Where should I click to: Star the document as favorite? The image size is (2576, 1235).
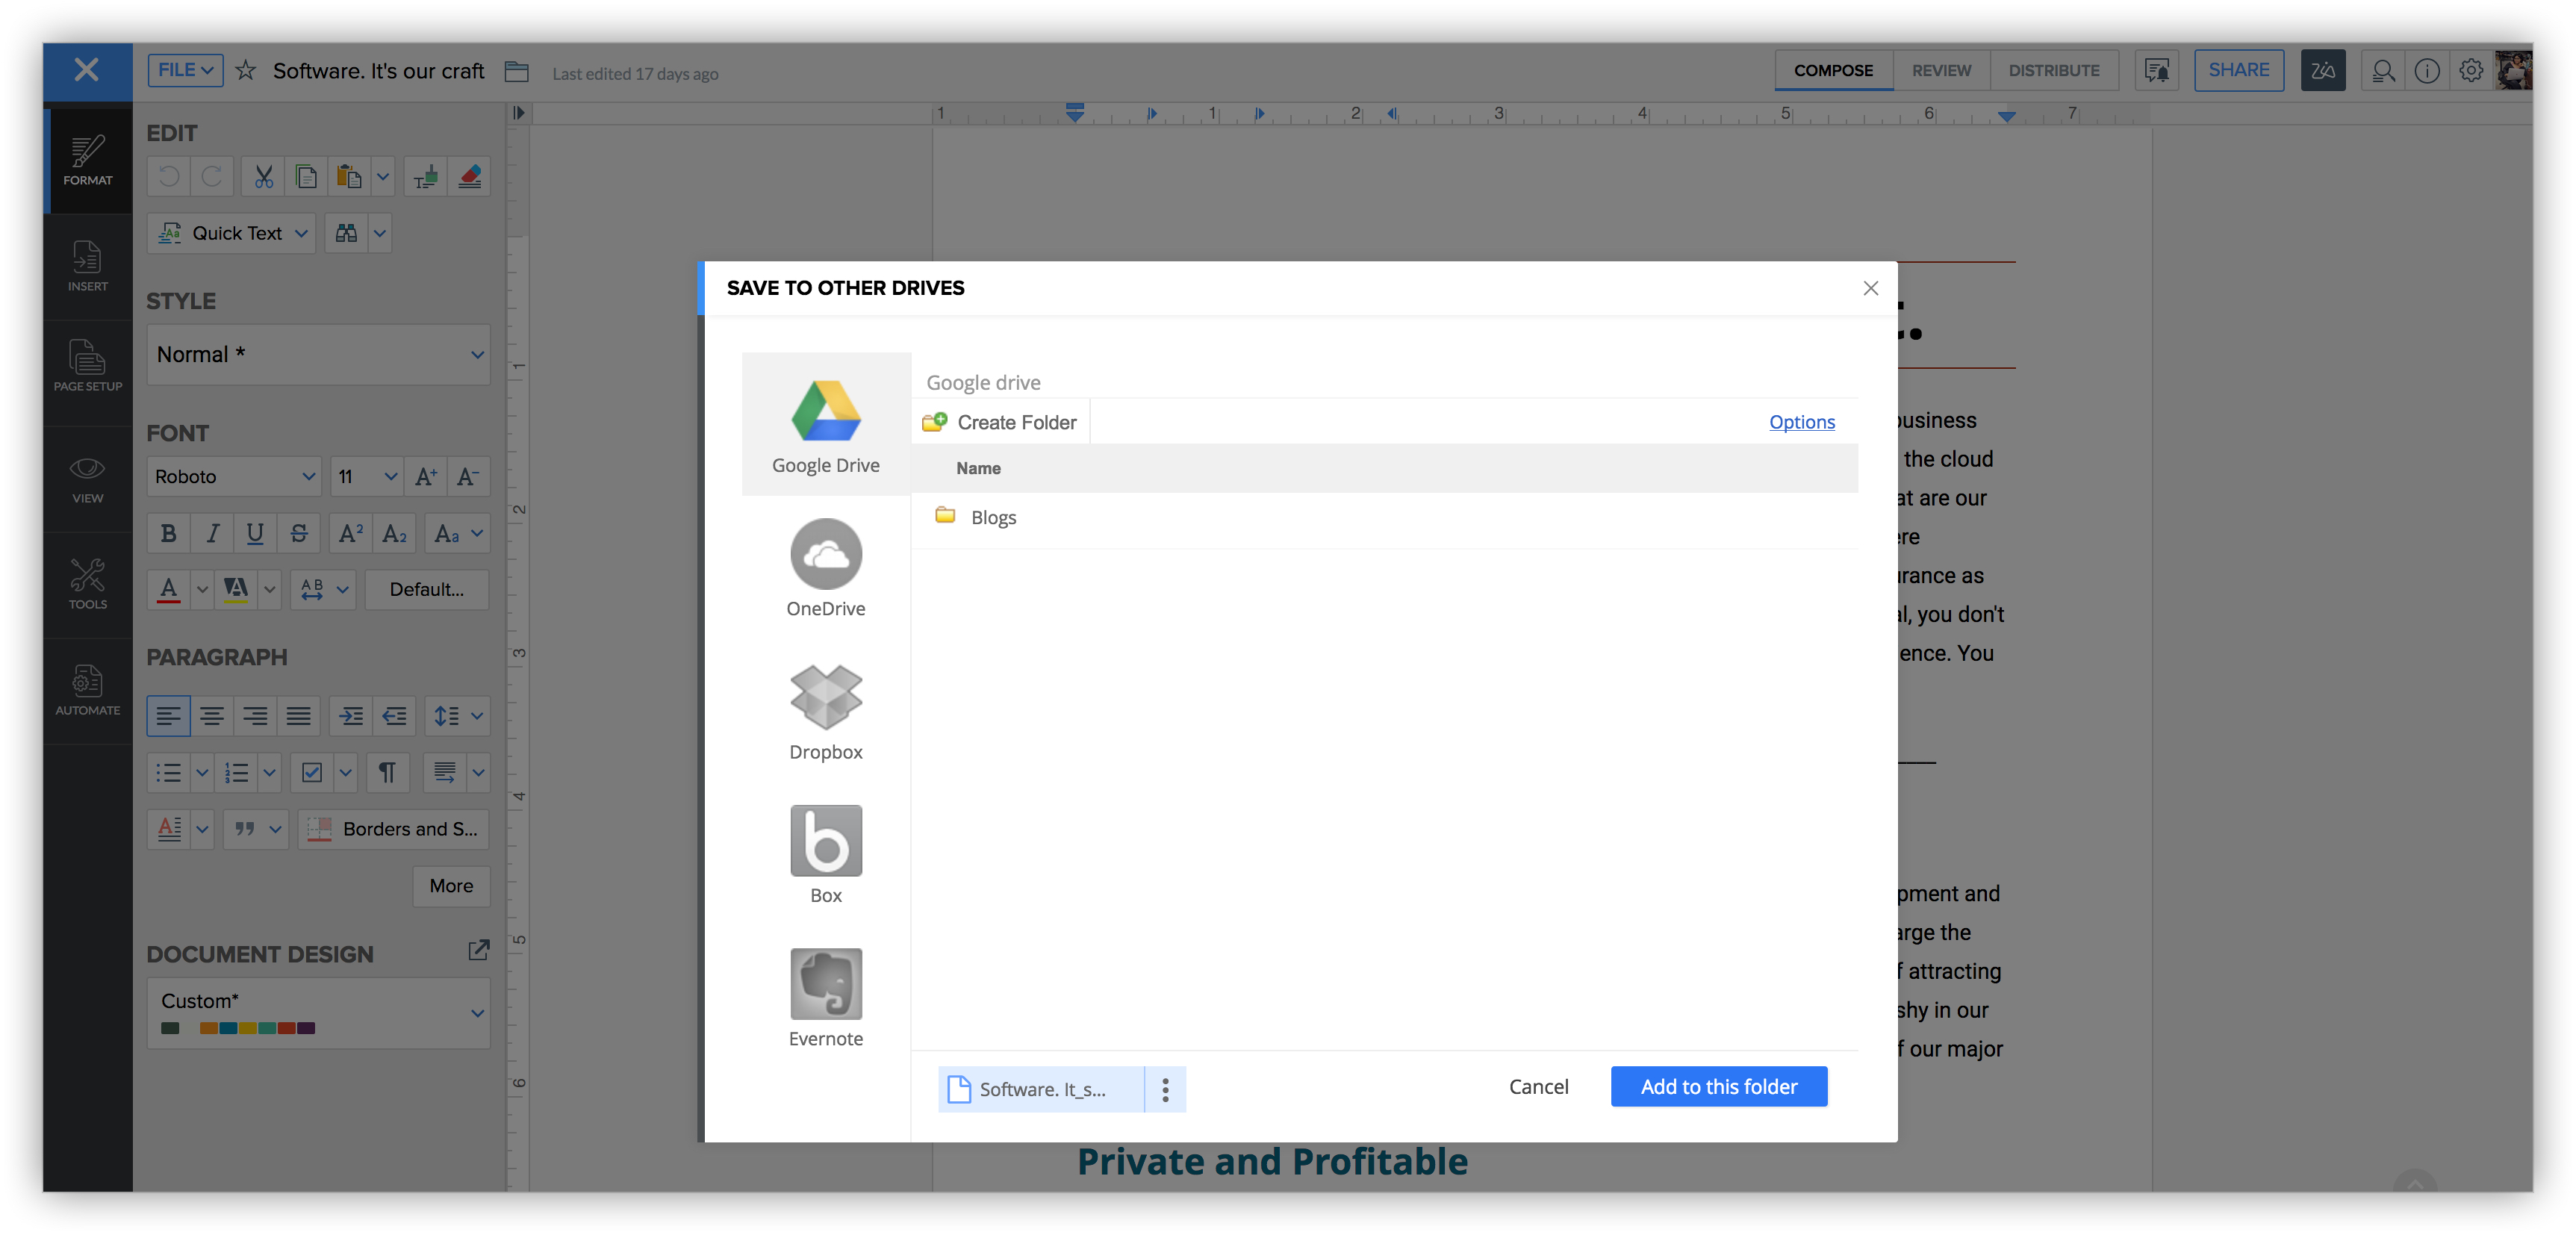click(245, 71)
